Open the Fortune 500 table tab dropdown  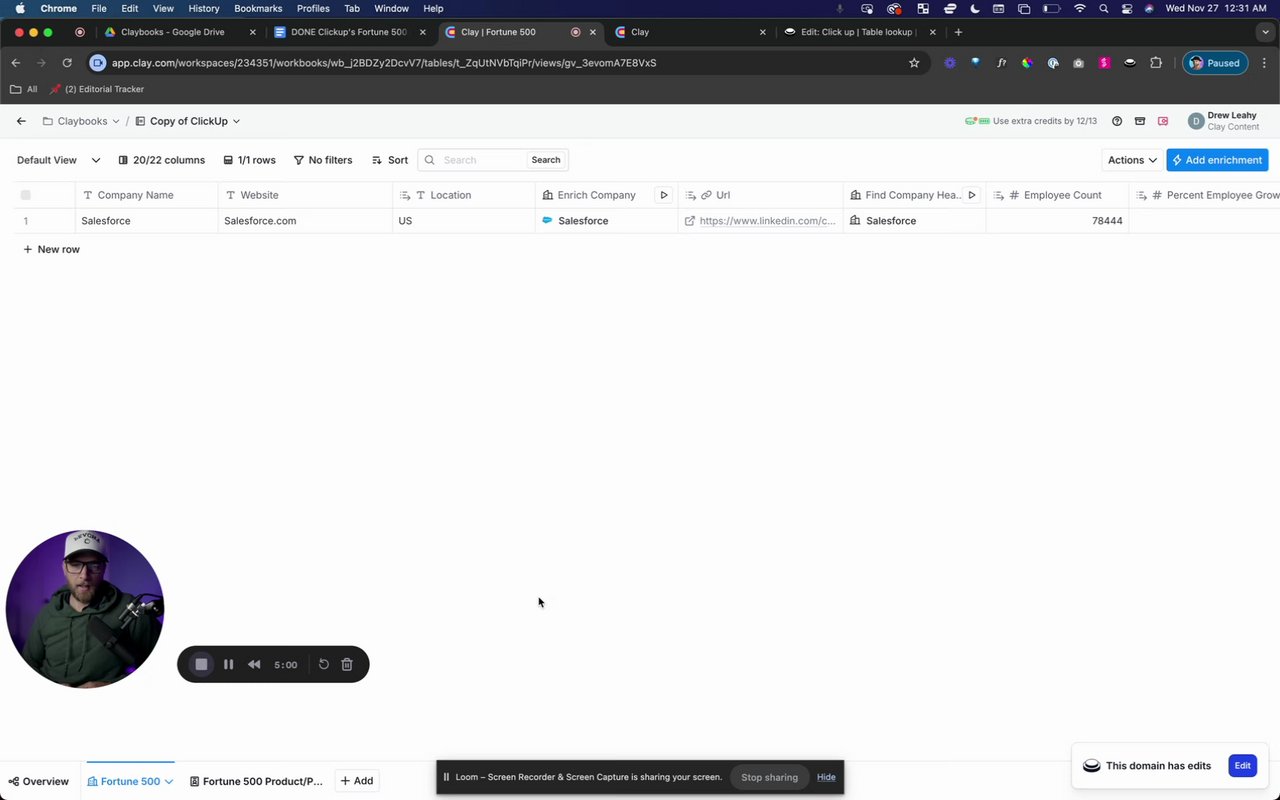pyautogui.click(x=169, y=781)
